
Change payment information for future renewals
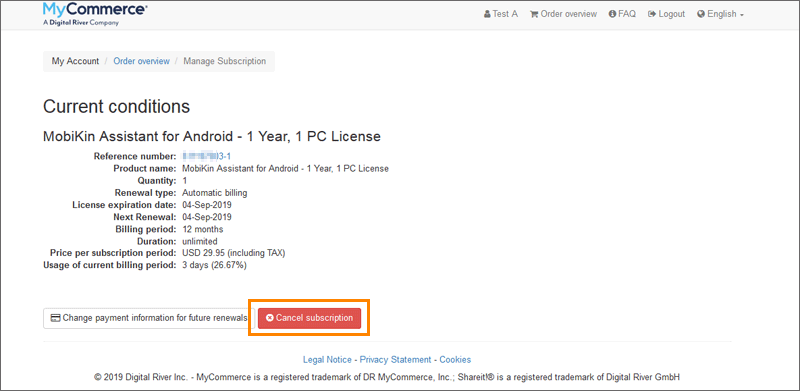149,318
